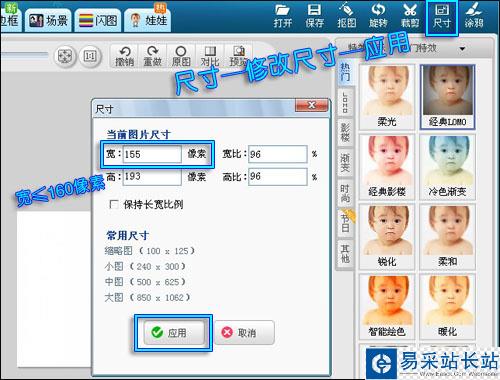Undo last action with 撤销

[124, 56]
